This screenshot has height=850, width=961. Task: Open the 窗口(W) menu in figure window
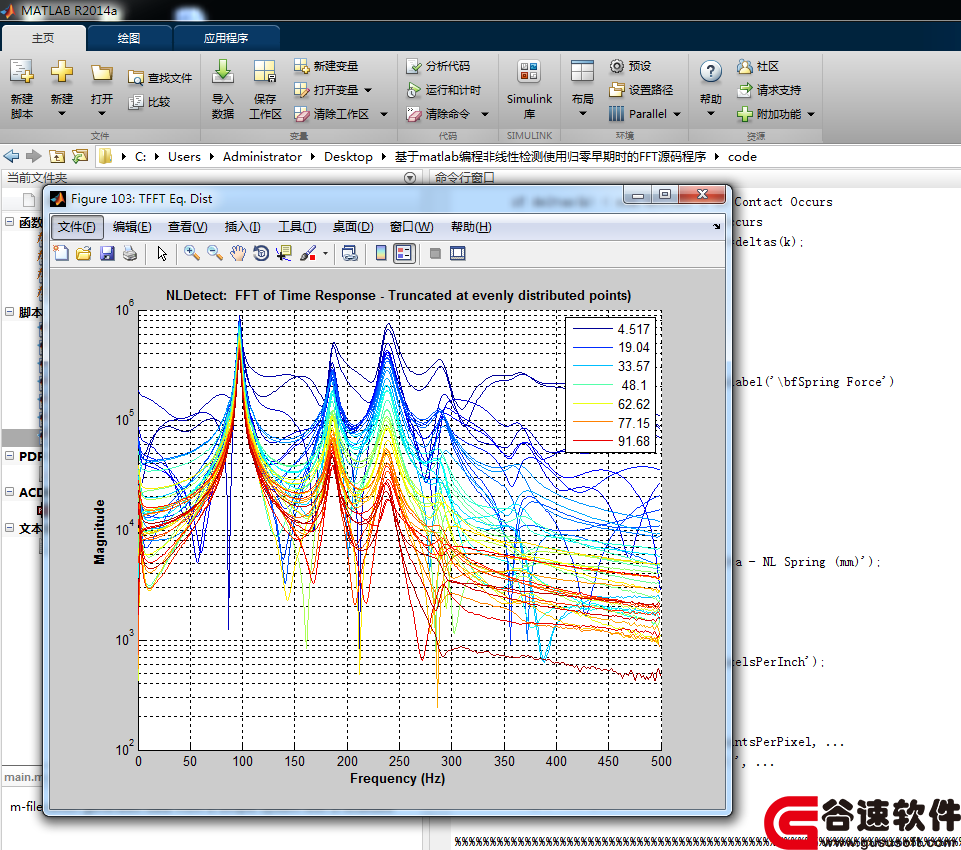411,227
